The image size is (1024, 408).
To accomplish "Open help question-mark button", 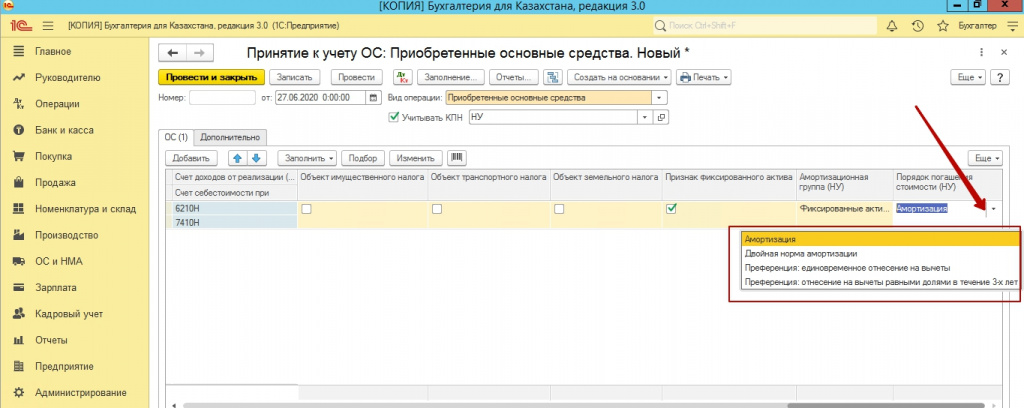I will pos(1000,77).
